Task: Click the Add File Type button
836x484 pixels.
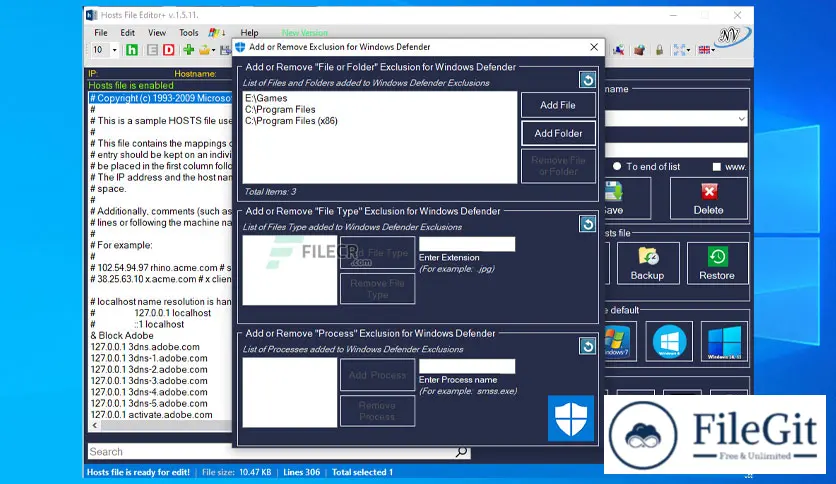Action: pos(377,253)
